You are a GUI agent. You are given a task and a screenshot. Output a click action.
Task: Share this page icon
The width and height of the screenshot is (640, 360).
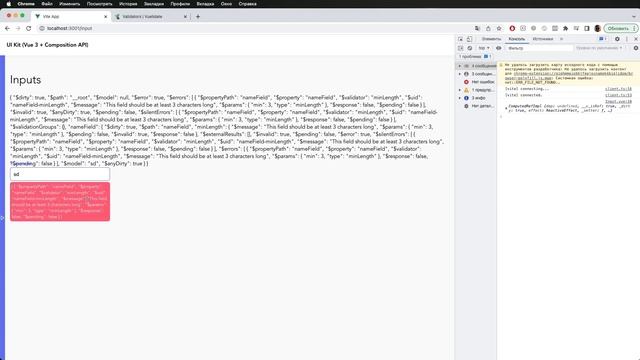tap(488, 28)
